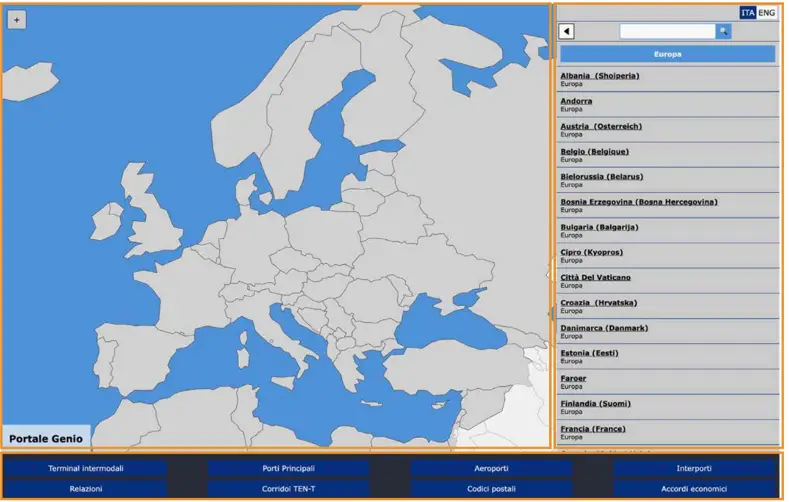The height and width of the screenshot is (502, 789).
Task: Collapse side panel using divider arrow
Action: point(550,314)
